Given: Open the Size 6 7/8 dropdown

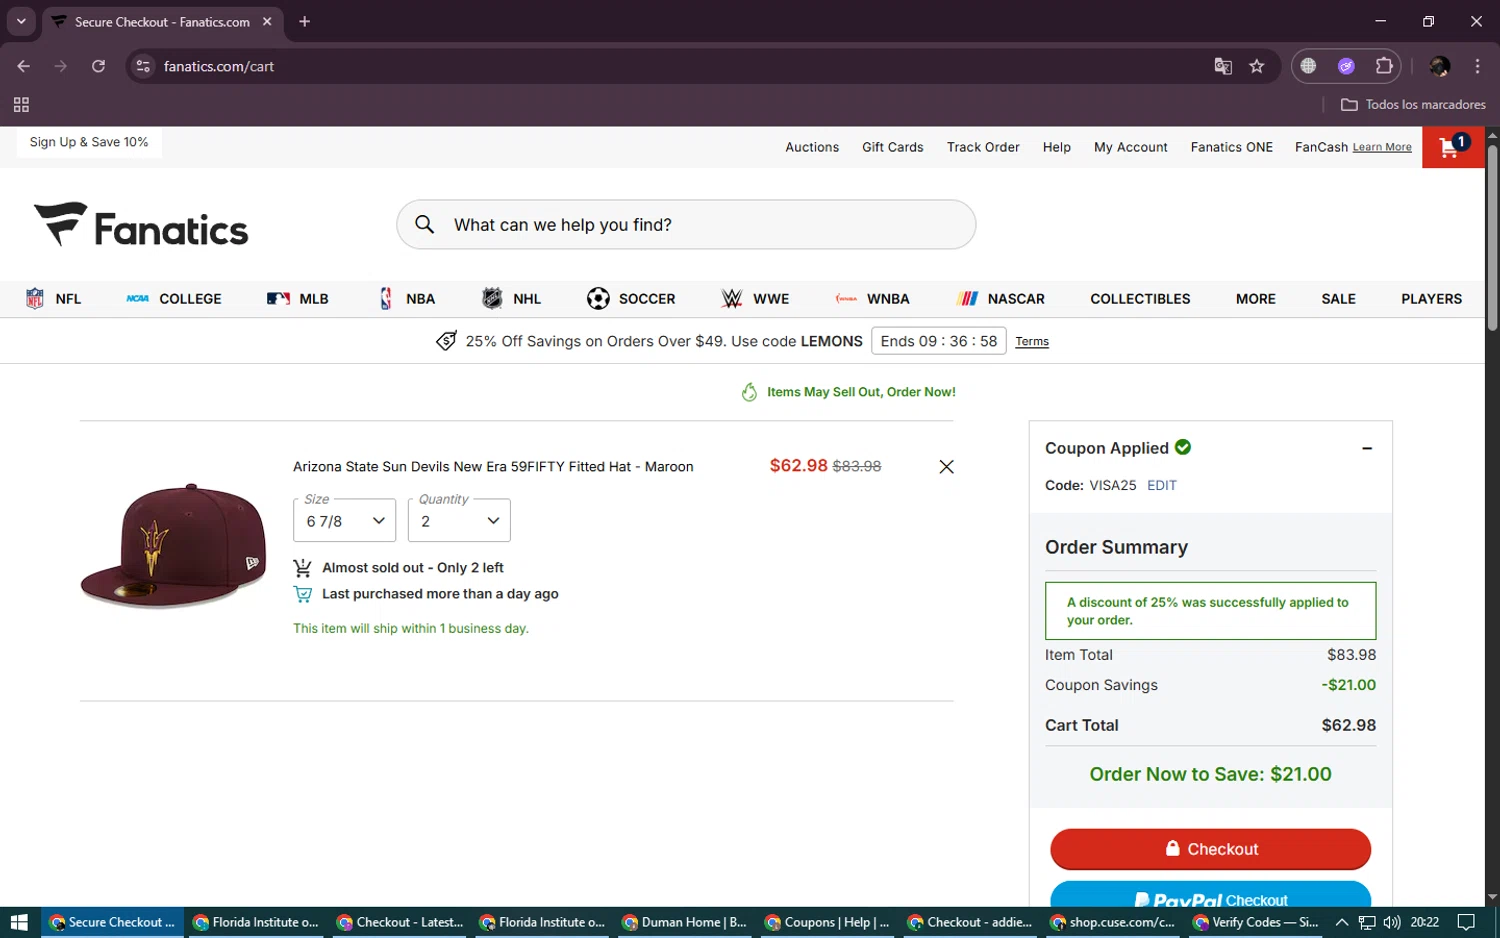Looking at the screenshot, I should pos(345,520).
